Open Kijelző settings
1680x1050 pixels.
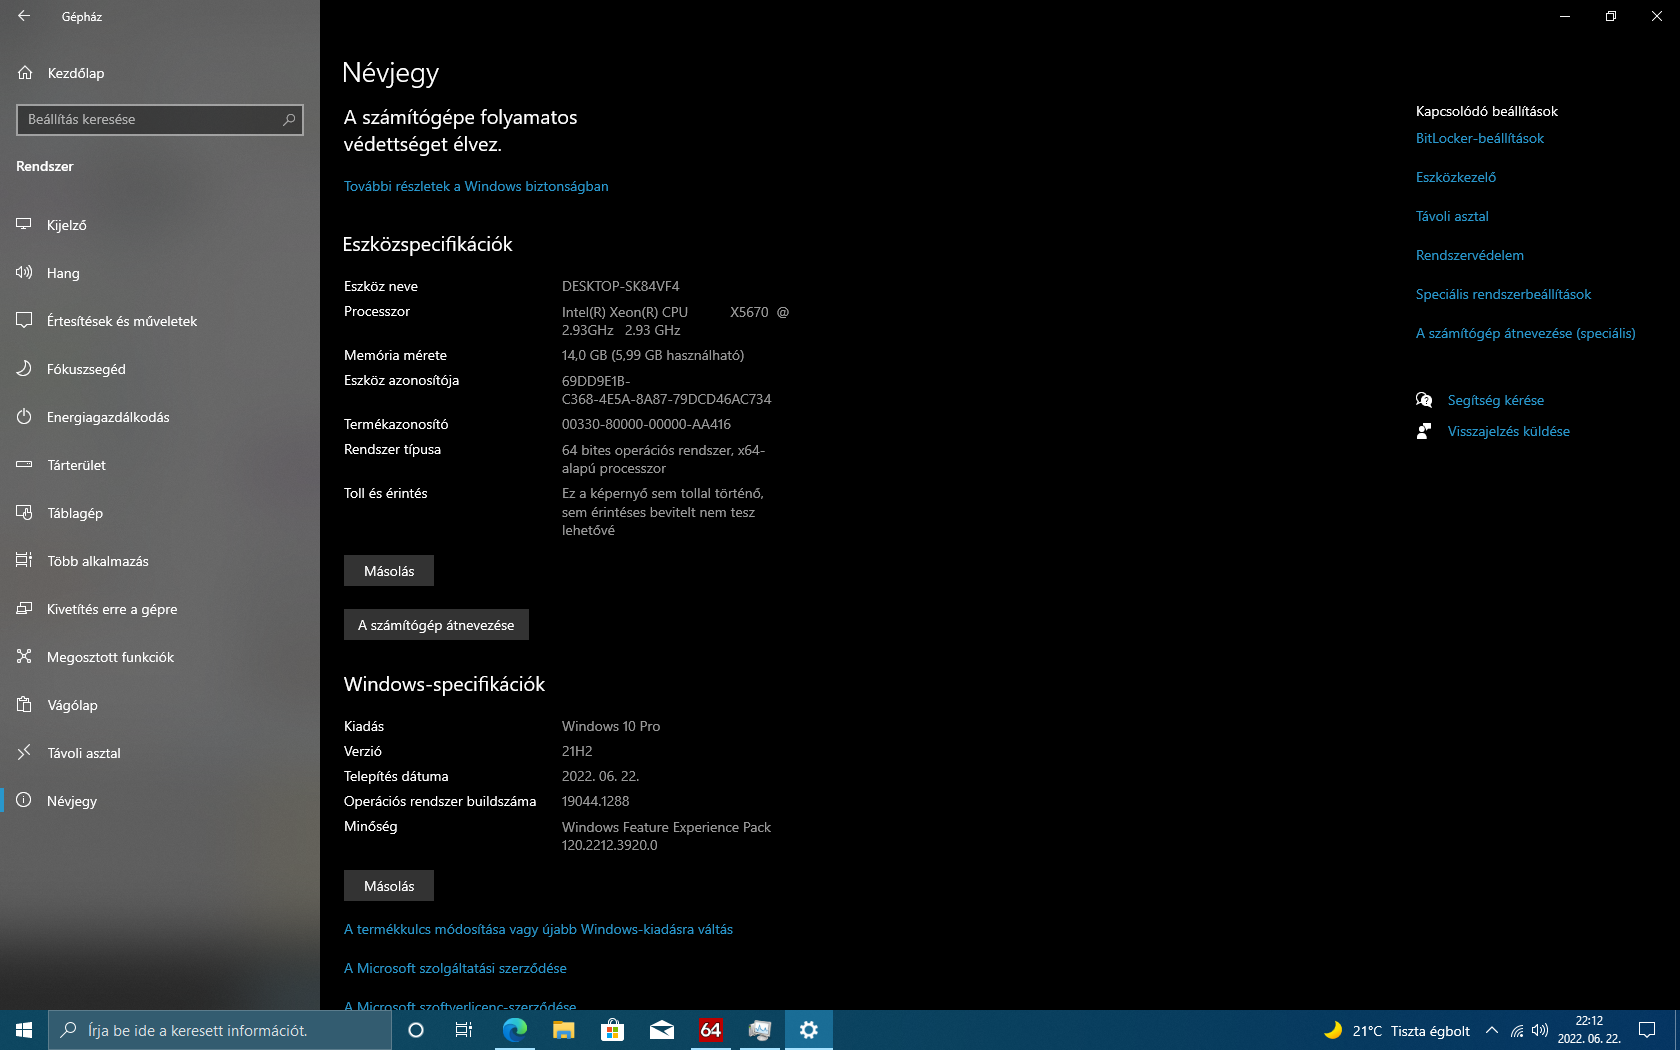click(x=160, y=225)
